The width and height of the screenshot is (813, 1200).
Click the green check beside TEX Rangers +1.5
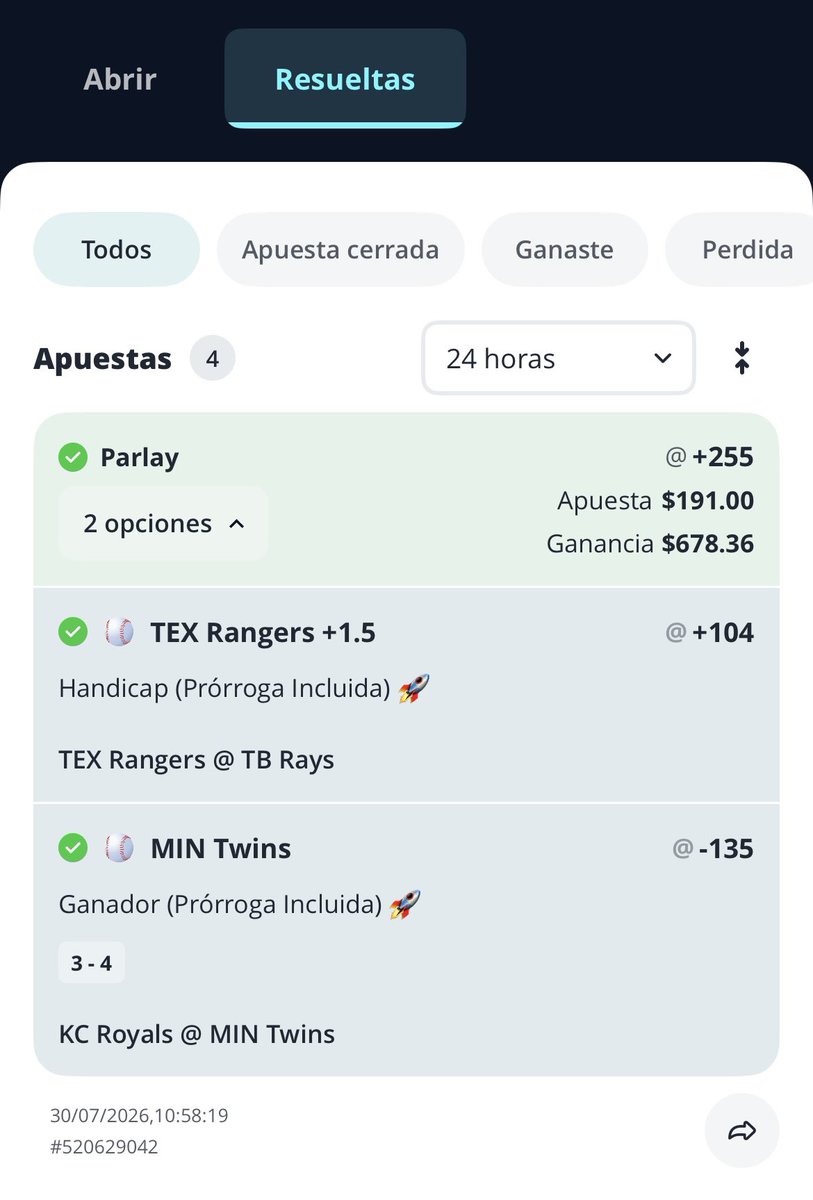[x=72, y=632]
